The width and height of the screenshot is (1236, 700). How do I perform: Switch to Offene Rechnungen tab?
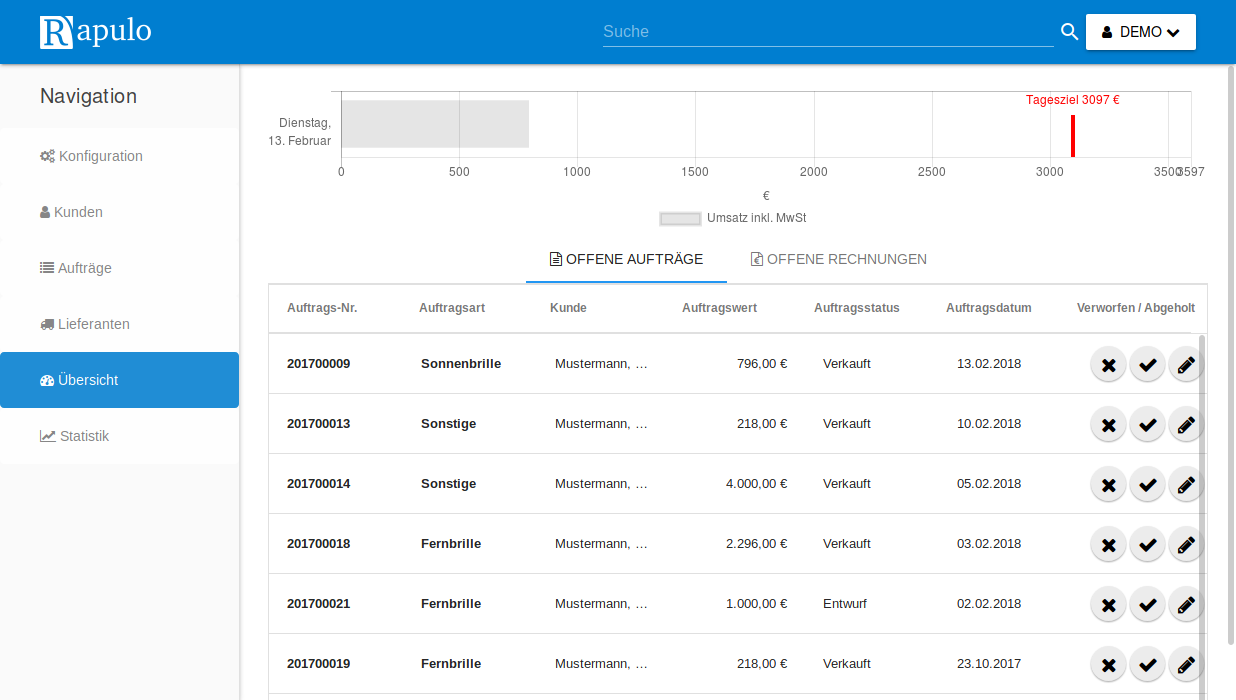click(838, 259)
